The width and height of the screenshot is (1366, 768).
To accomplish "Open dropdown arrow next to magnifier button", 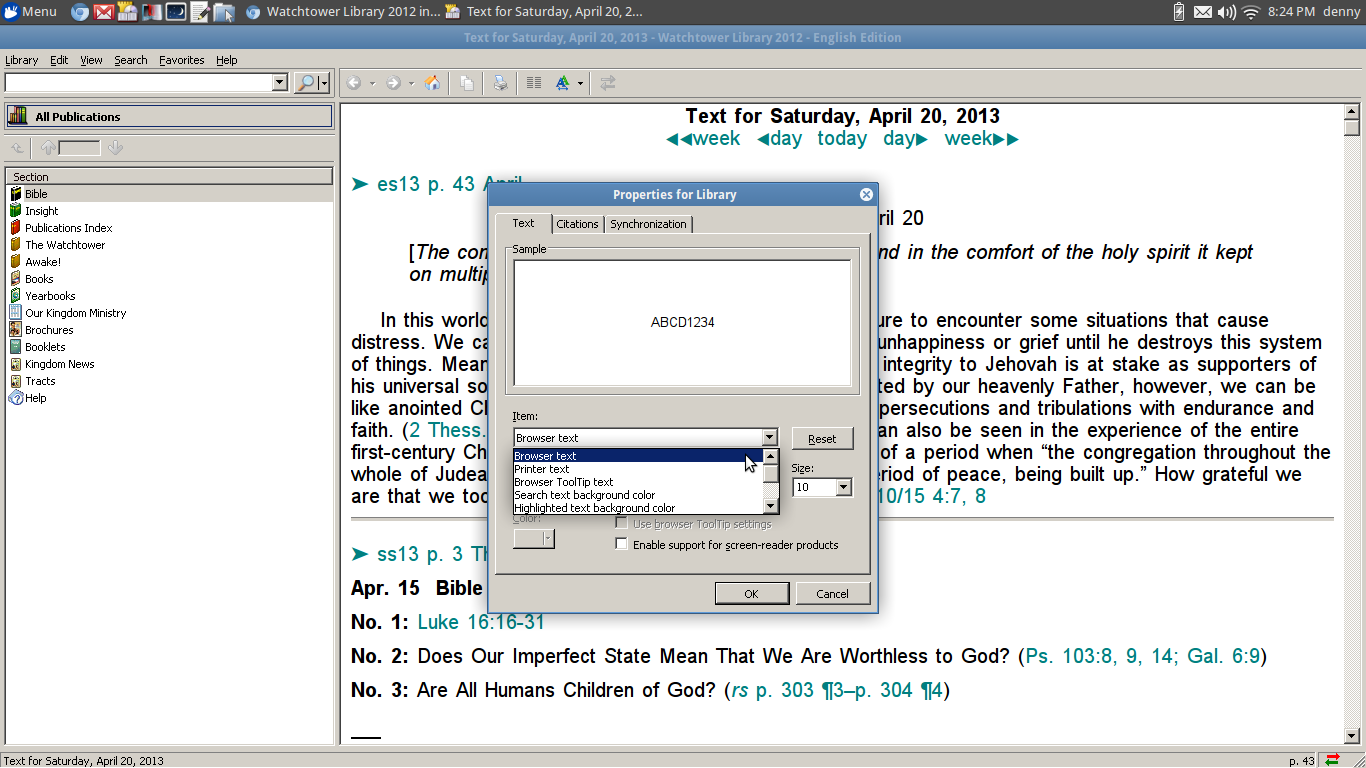I will [324, 83].
